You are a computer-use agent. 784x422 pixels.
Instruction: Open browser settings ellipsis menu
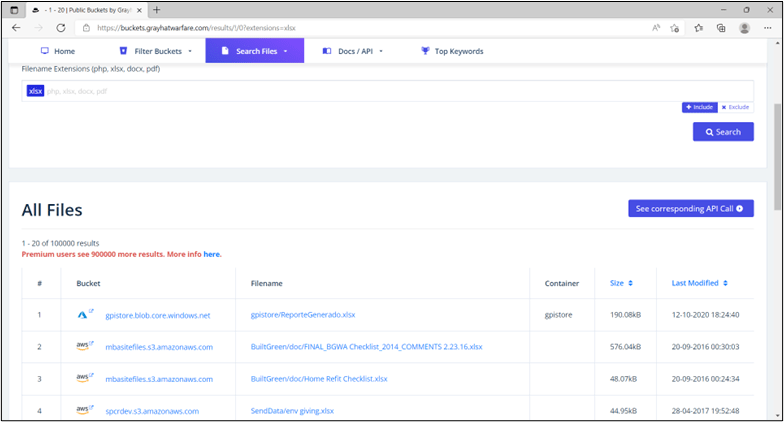click(x=767, y=28)
